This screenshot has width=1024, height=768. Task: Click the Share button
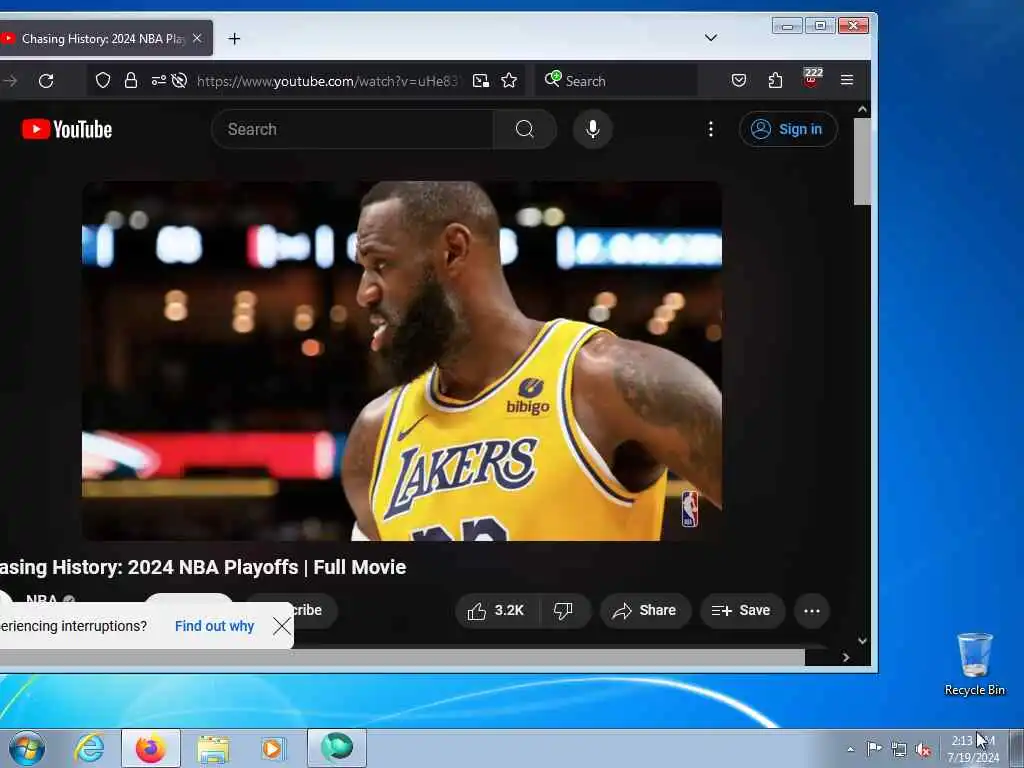tap(645, 611)
